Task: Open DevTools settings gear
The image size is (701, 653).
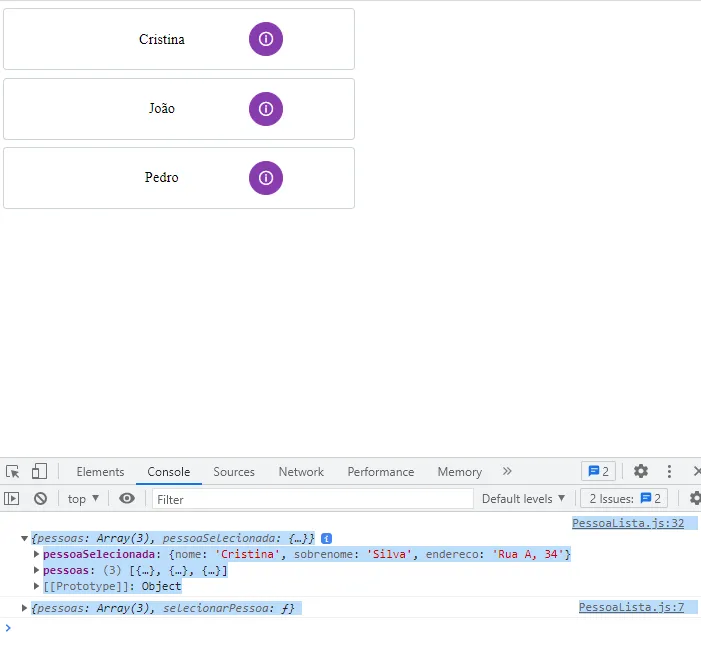Action: [x=641, y=471]
